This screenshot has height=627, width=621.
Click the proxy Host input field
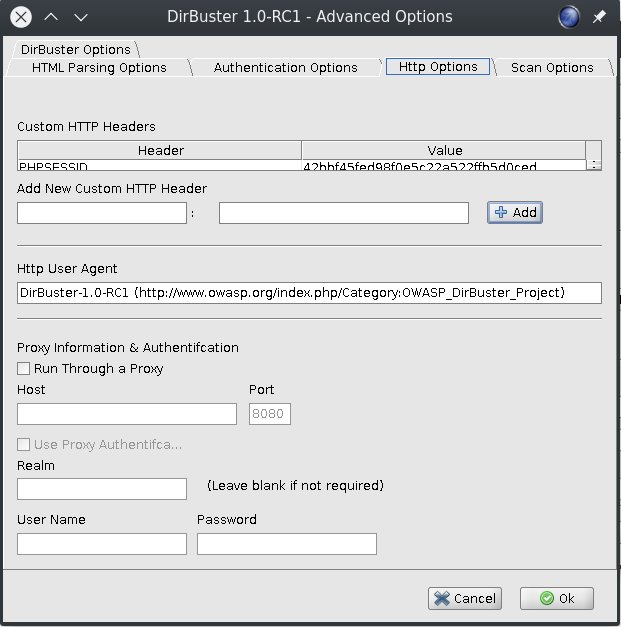click(x=127, y=414)
